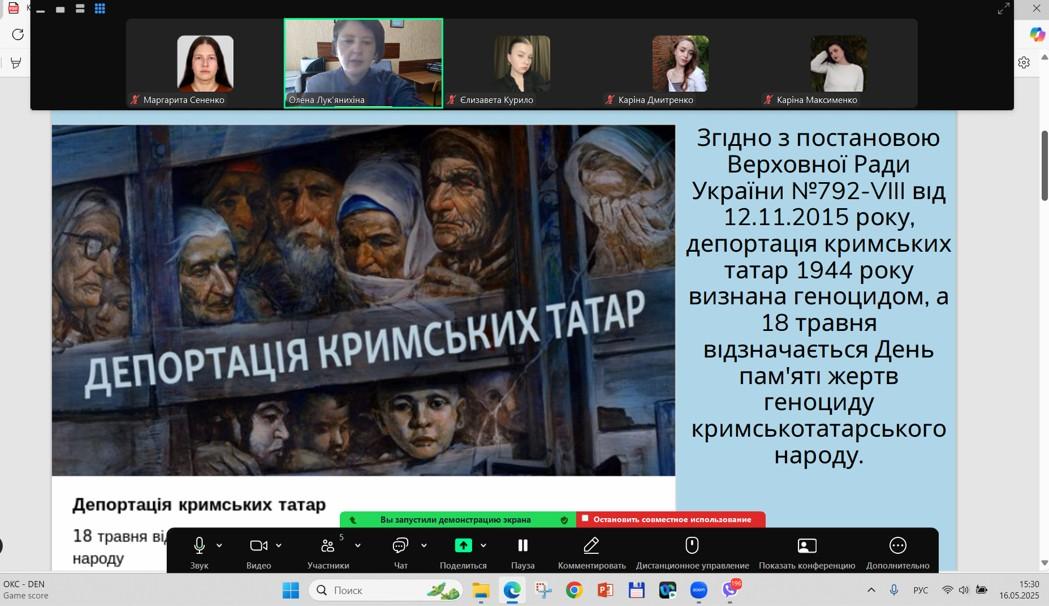The image size is (1049, 606).
Task: Open Snipping Tool on taskbar
Action: click(x=543, y=591)
